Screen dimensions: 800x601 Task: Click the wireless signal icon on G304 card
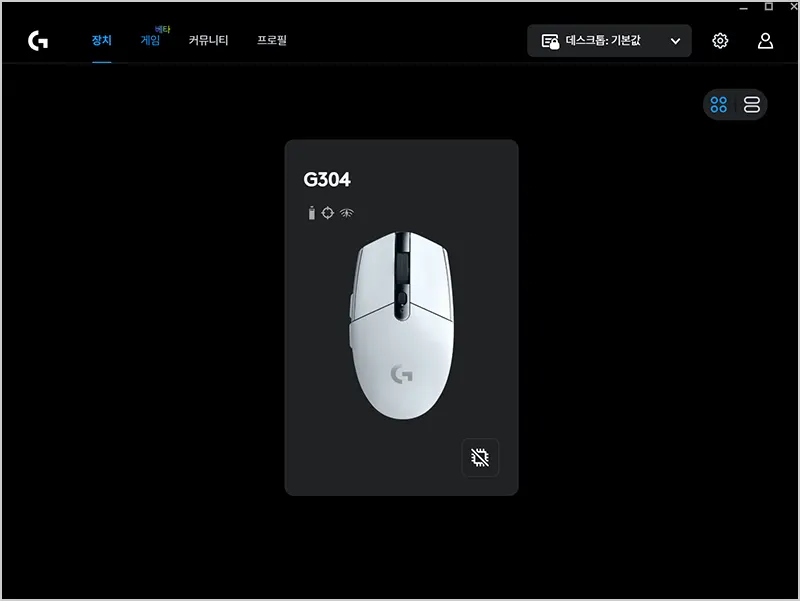pyautogui.click(x=346, y=213)
